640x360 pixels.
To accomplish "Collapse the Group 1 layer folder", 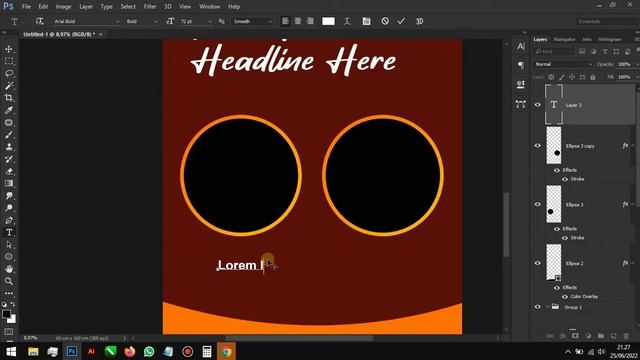I will point(548,307).
